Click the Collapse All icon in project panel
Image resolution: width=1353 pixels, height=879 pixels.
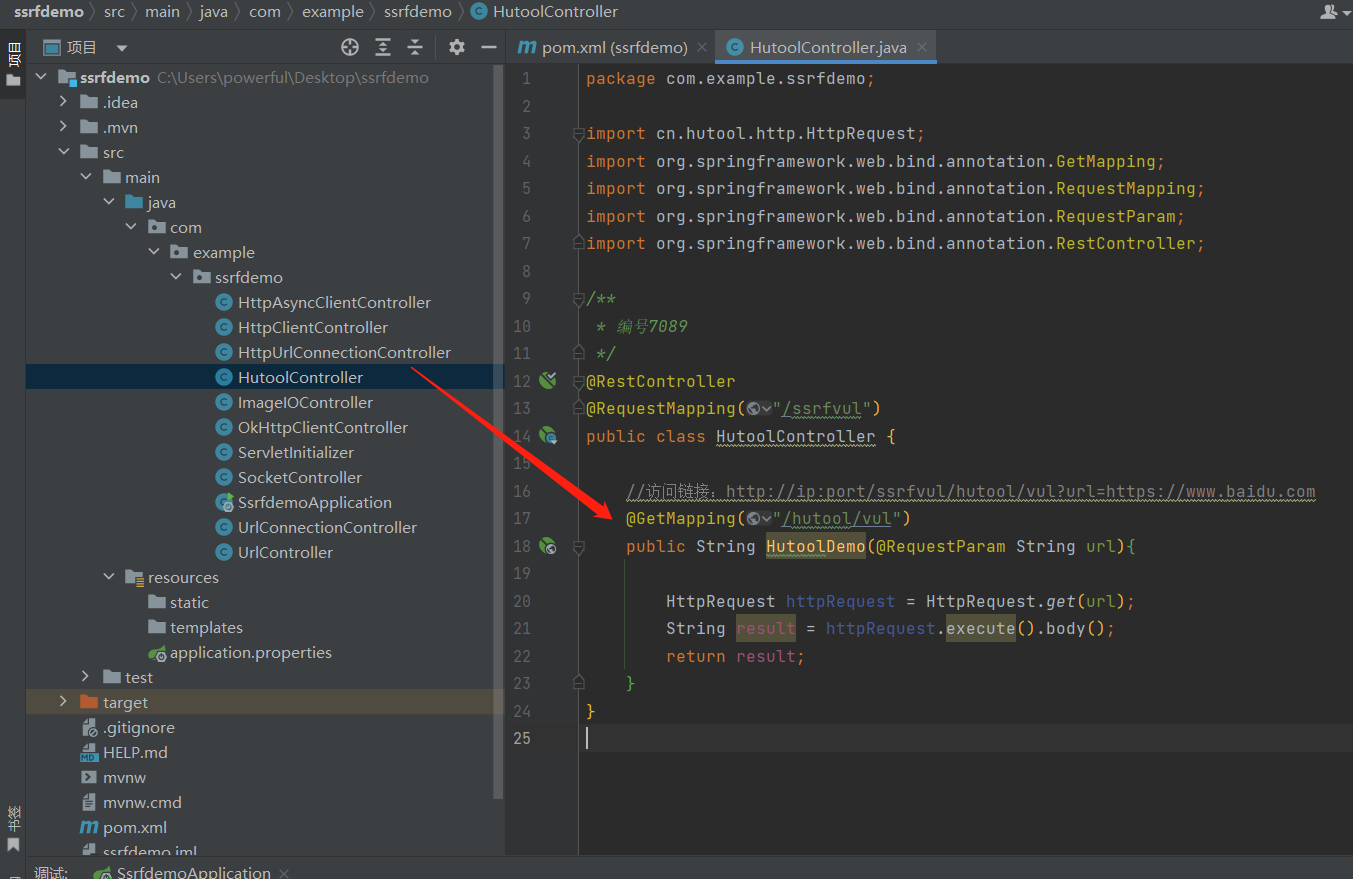(415, 47)
